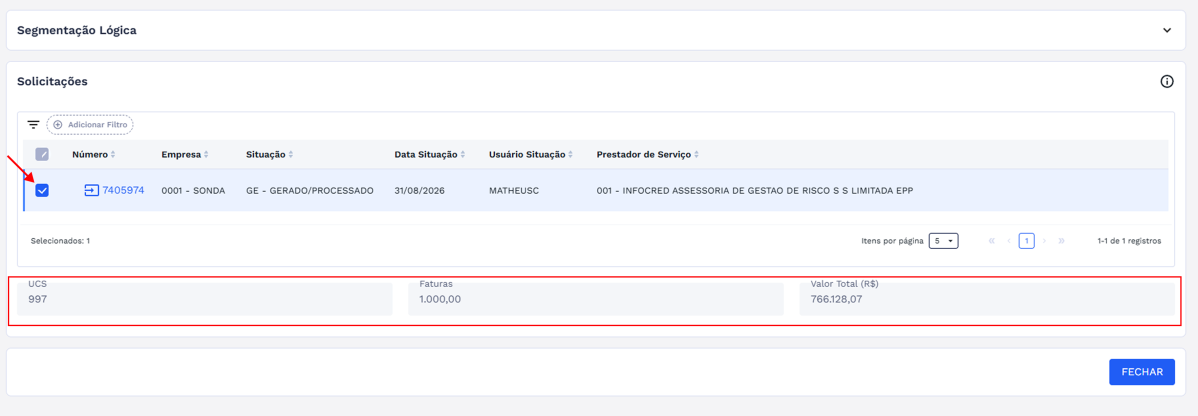The height and width of the screenshot is (416, 1198).
Task: Click the FECHAR button
Action: [x=1142, y=372]
